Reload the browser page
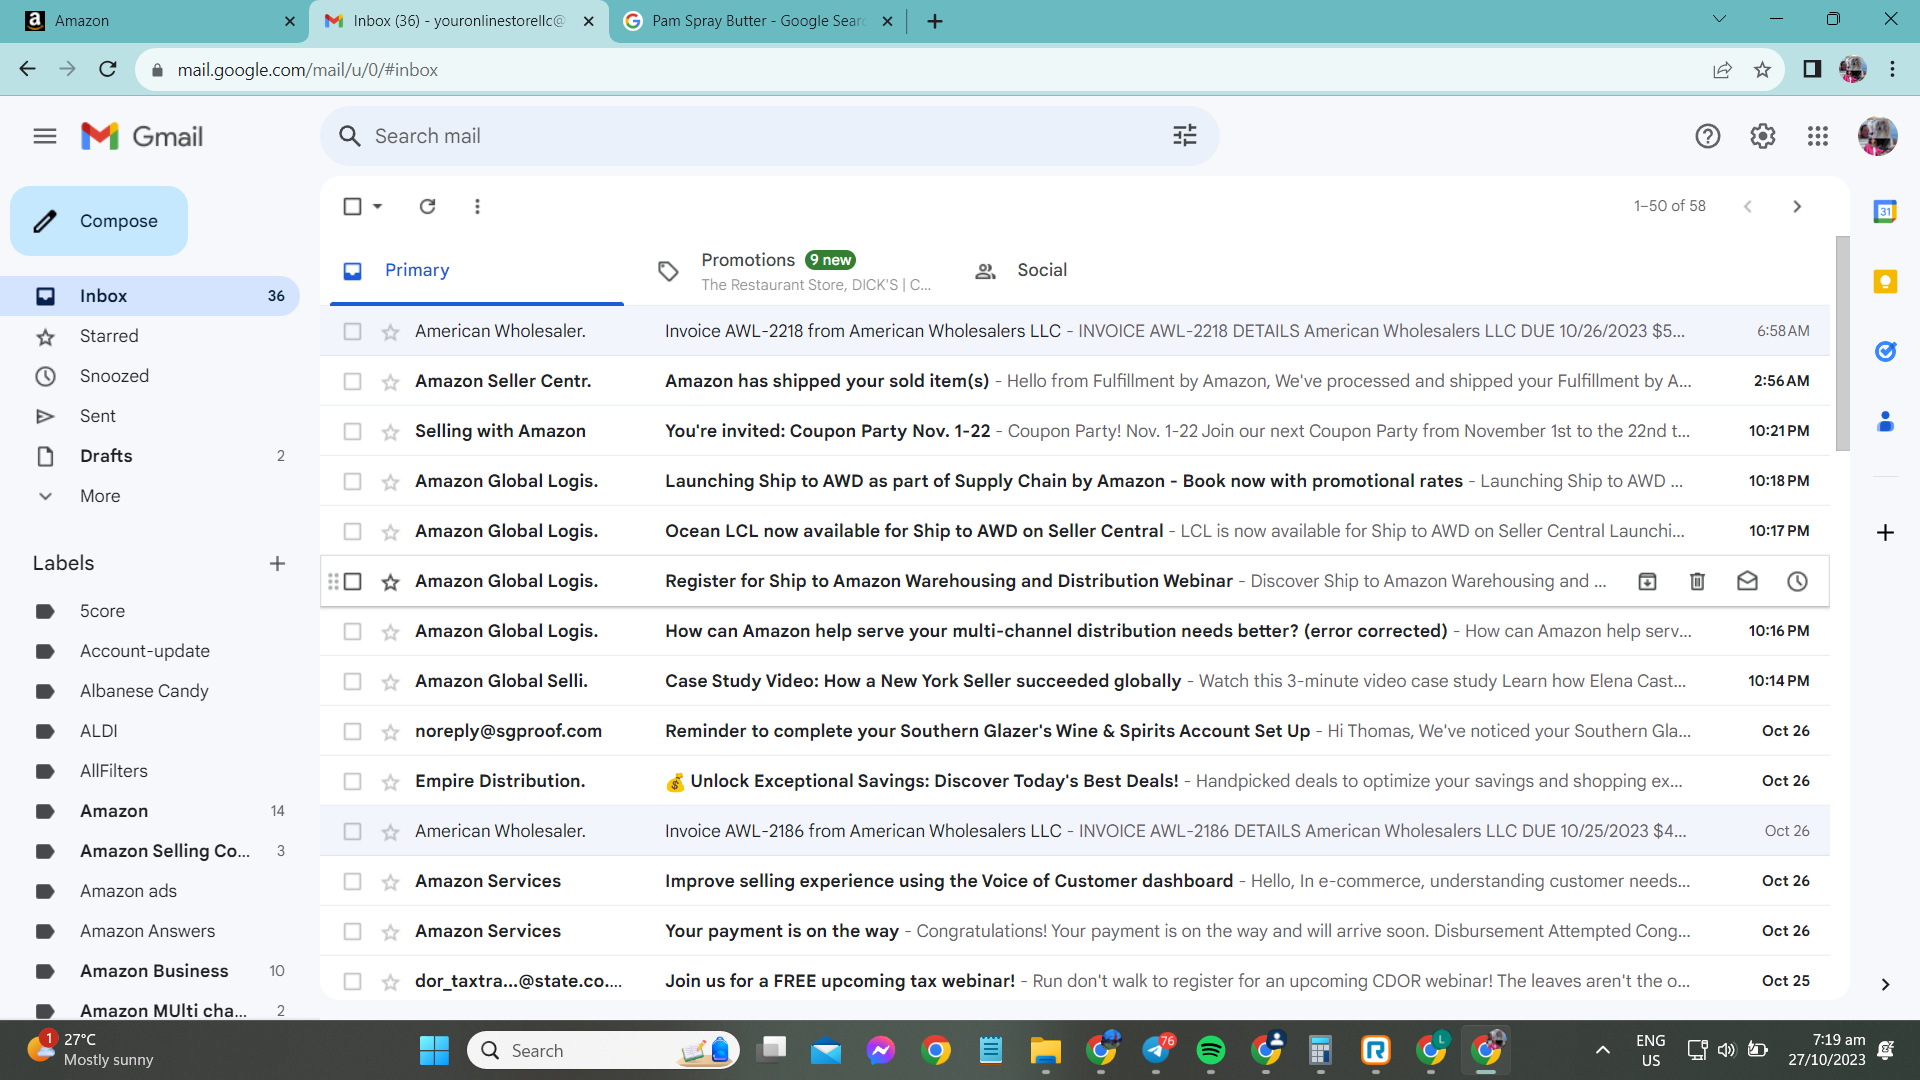The width and height of the screenshot is (1920, 1080). coord(108,69)
